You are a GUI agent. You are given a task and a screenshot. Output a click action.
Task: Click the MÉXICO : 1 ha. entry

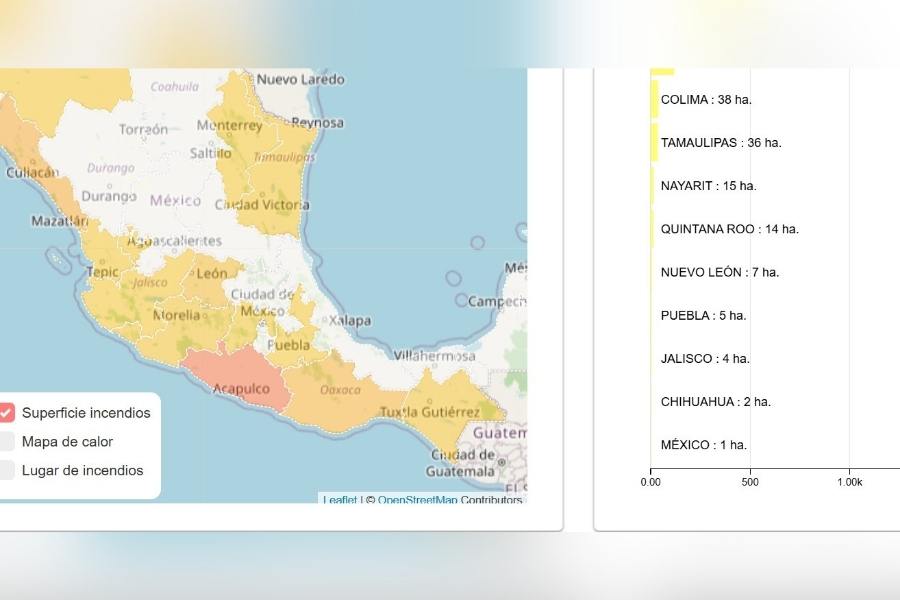point(704,444)
